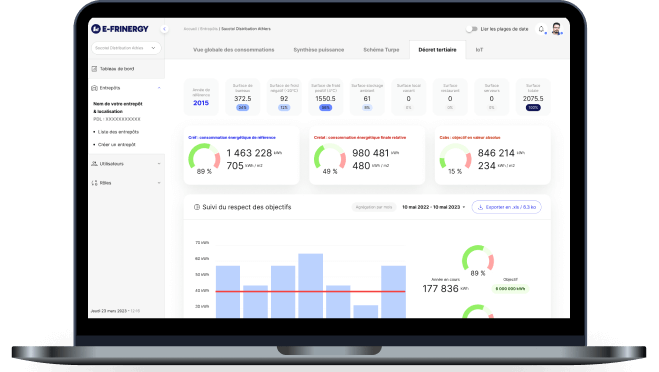Click Nom de votre entrepôt text

118,103
